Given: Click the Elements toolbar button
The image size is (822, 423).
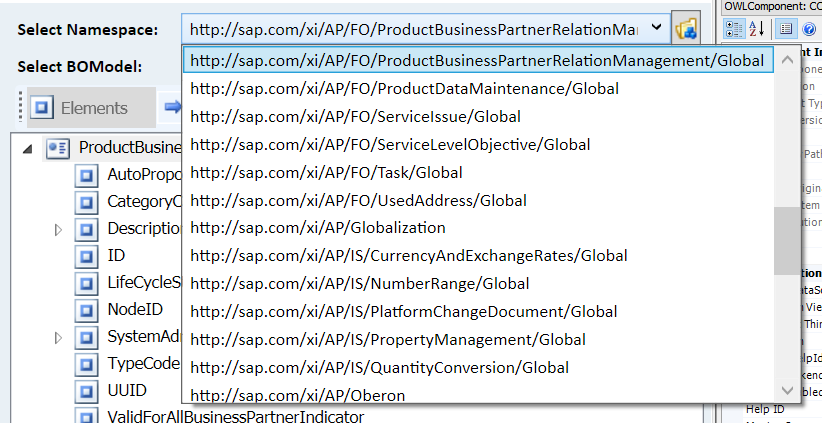Looking at the screenshot, I should (91, 108).
